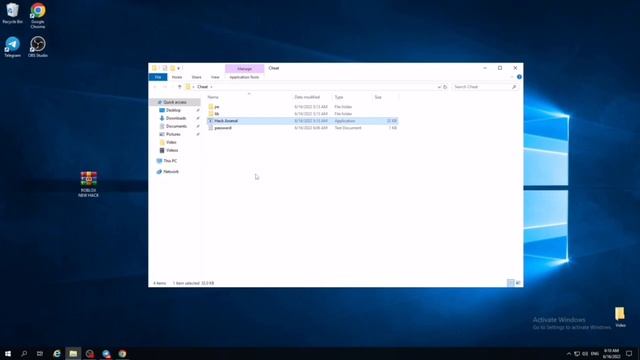
Task: Select the first folder row in file list
Action: (x=302, y=107)
